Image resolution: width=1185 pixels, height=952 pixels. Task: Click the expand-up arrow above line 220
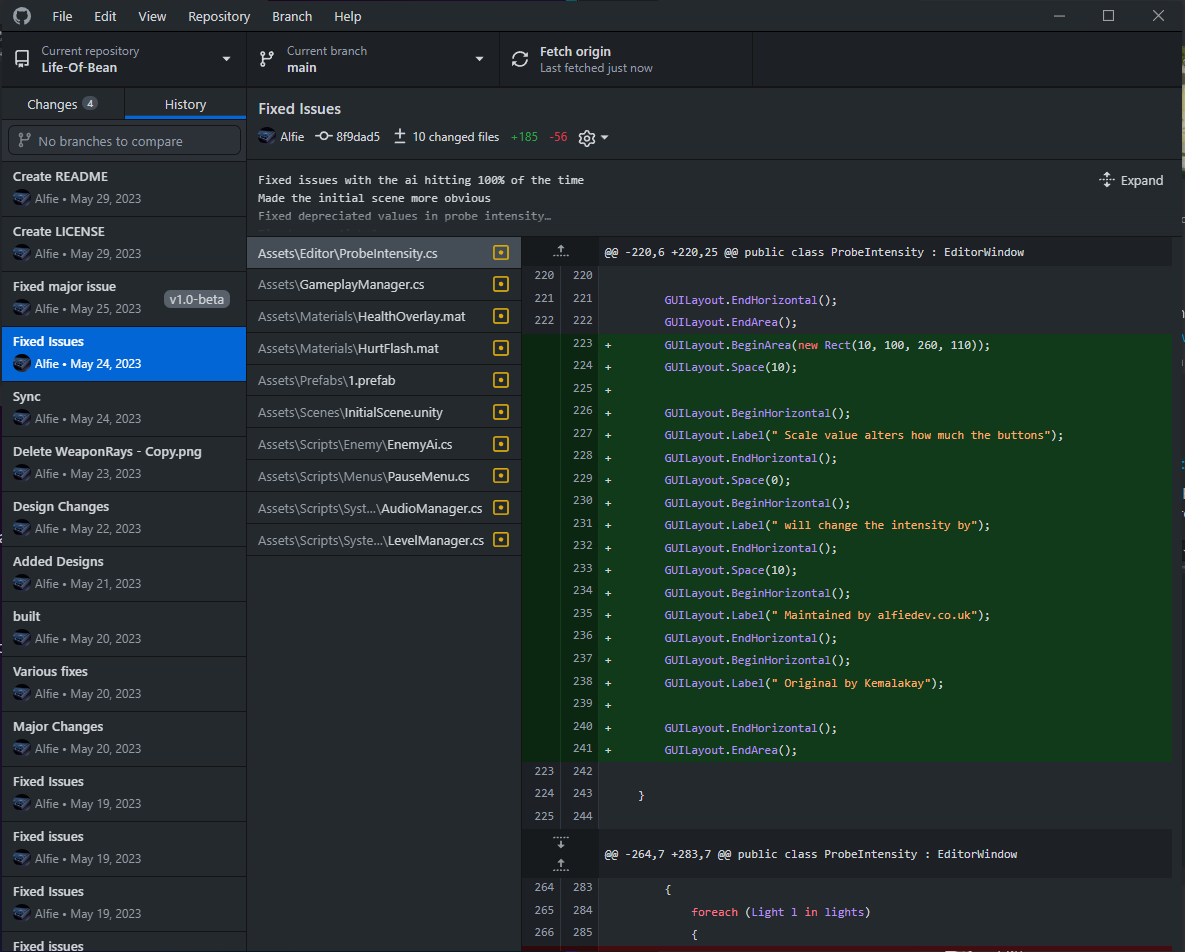point(560,252)
